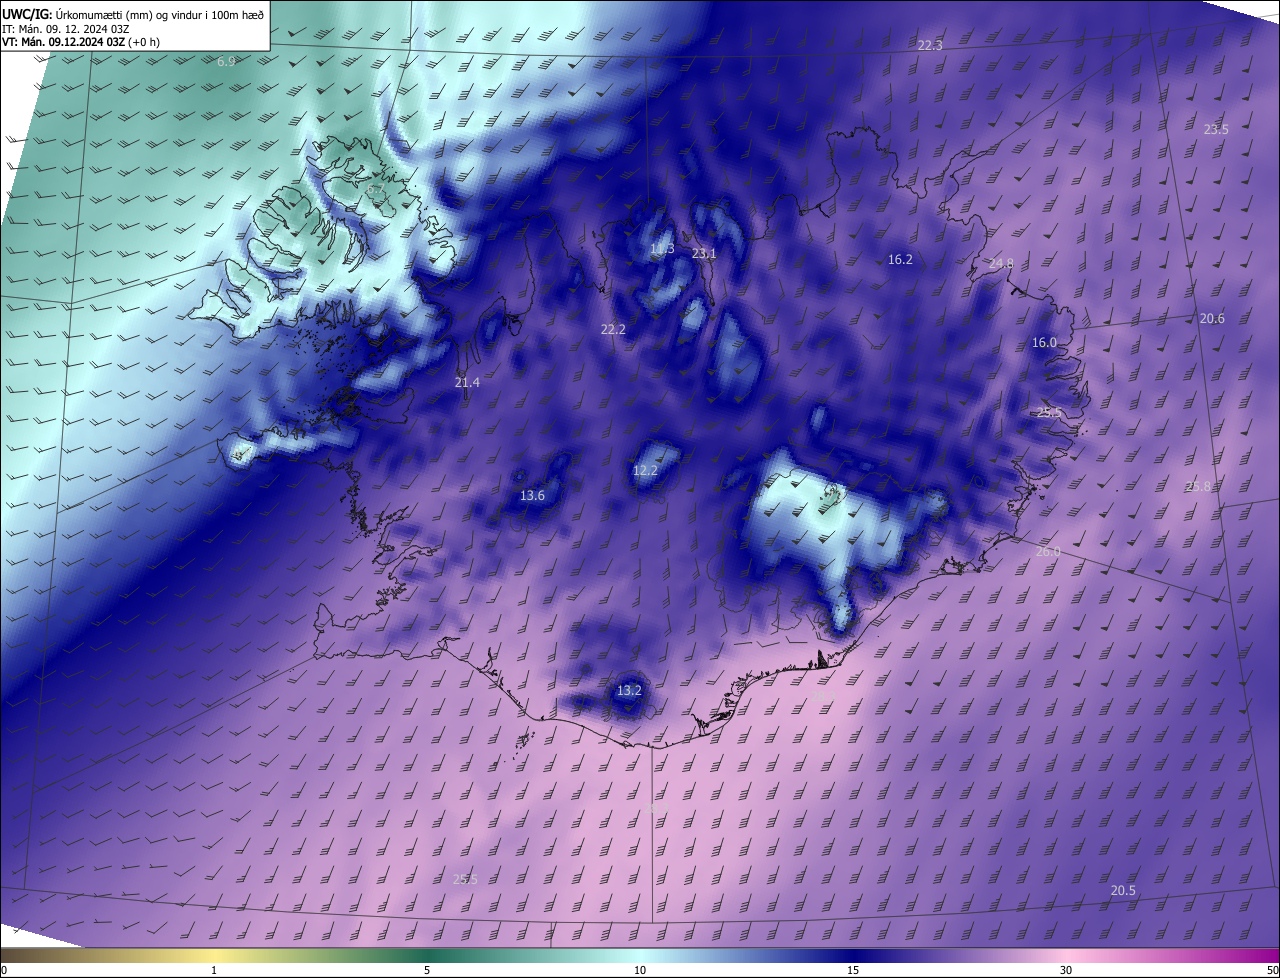Viewport: 1280px width, 978px height.
Task: Click the 21.4 value label on the map
Action: pos(467,382)
